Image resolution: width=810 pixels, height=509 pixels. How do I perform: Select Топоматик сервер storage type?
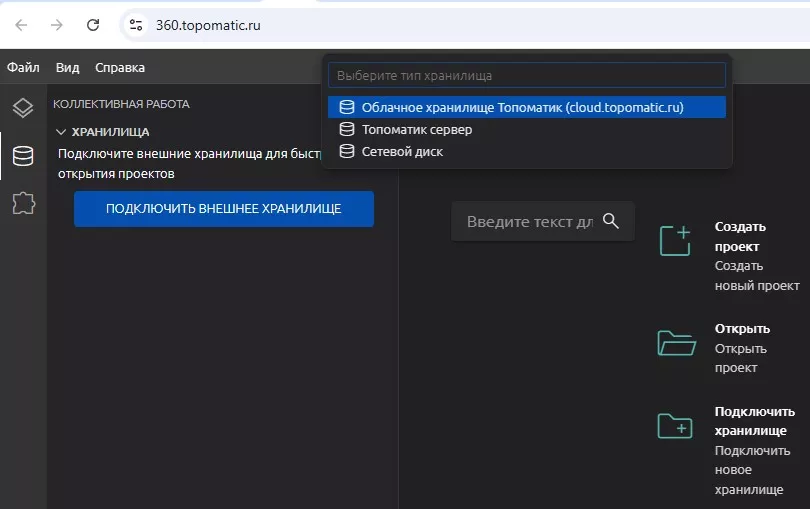(417, 129)
